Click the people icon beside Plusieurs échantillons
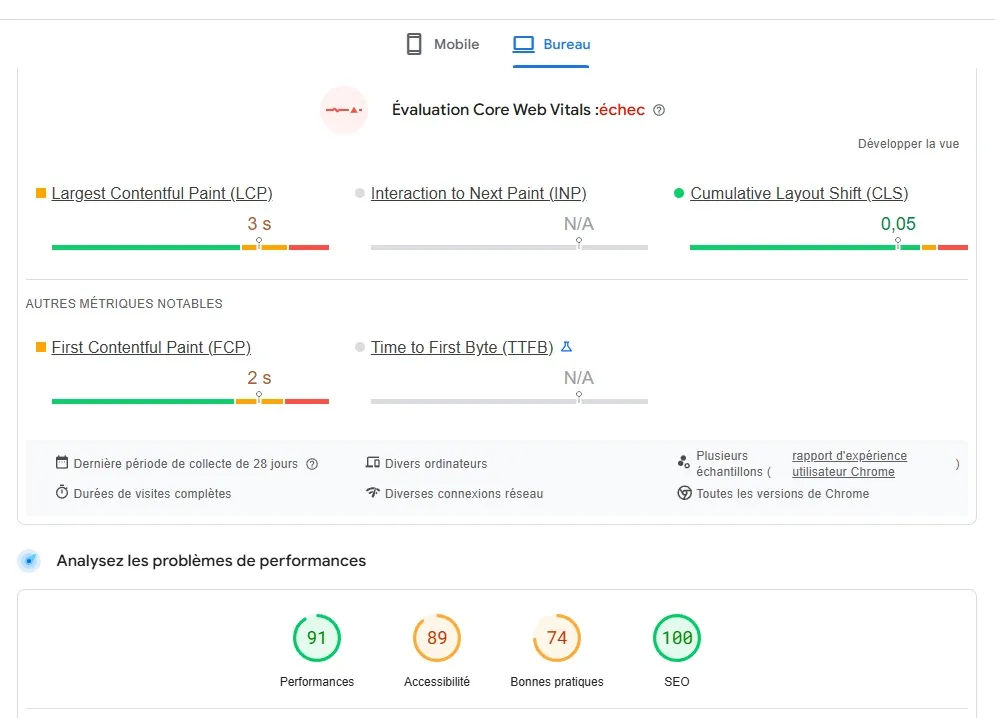Screen dimensions: 995x718 (684, 461)
